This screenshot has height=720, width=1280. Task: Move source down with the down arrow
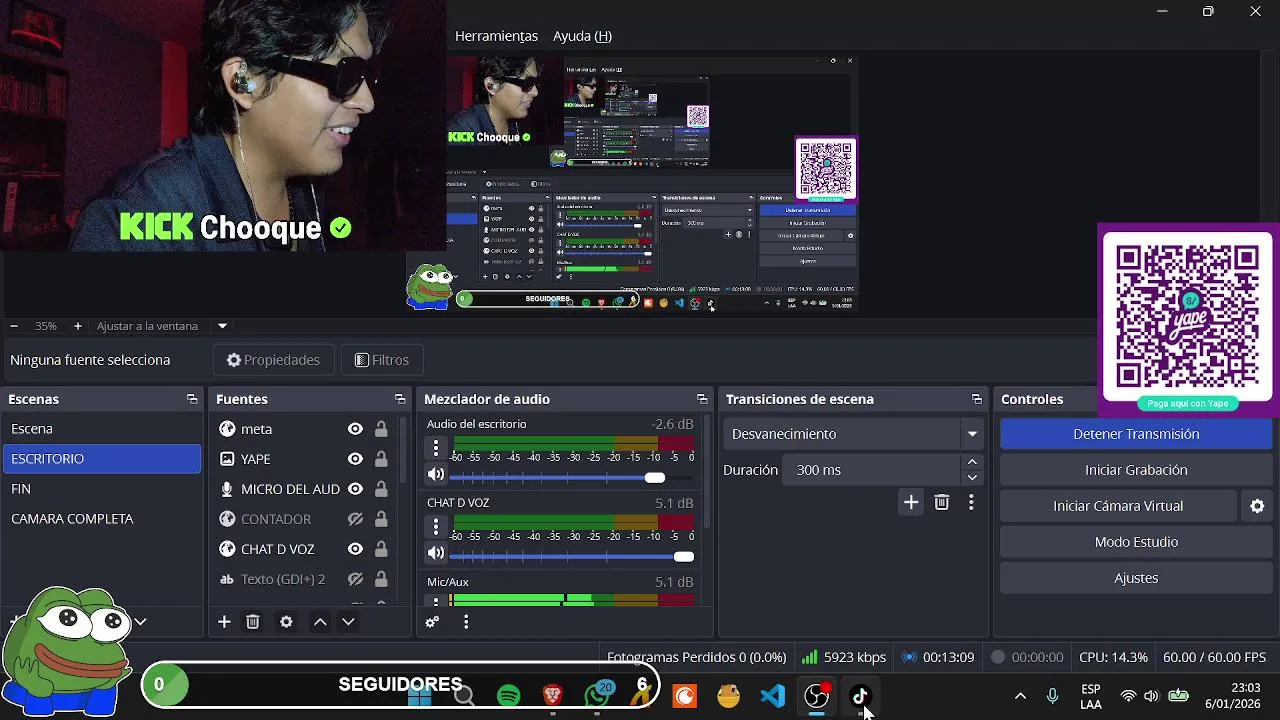[x=348, y=622]
